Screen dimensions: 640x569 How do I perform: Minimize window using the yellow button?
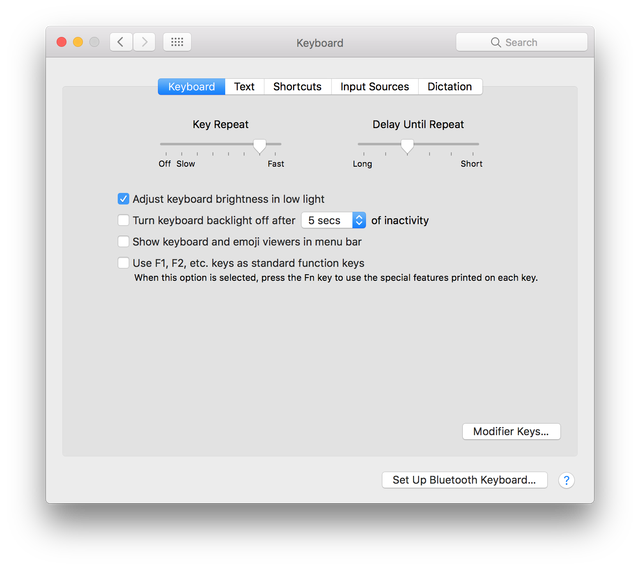click(78, 42)
